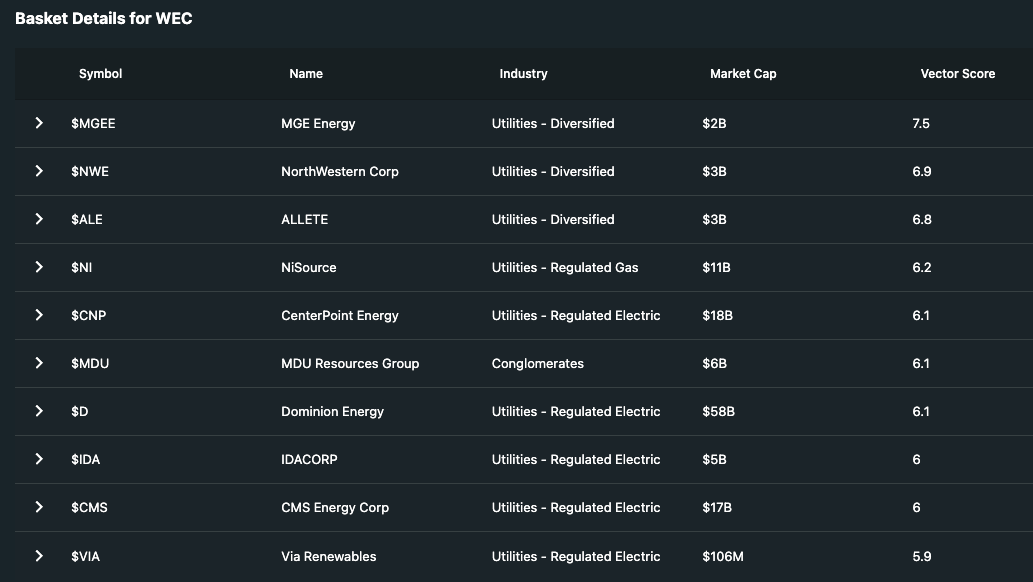Screen dimensions: 1033x582
Task: Select the NiSource name cell
Action: tap(308, 268)
